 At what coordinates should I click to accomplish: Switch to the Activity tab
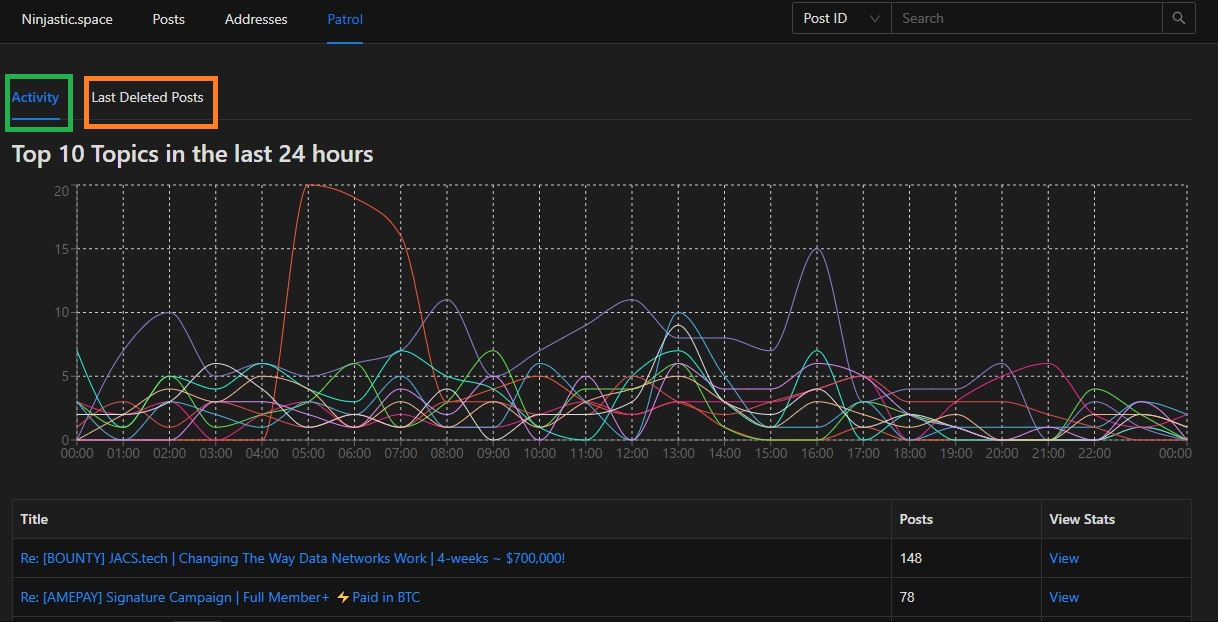tap(36, 97)
